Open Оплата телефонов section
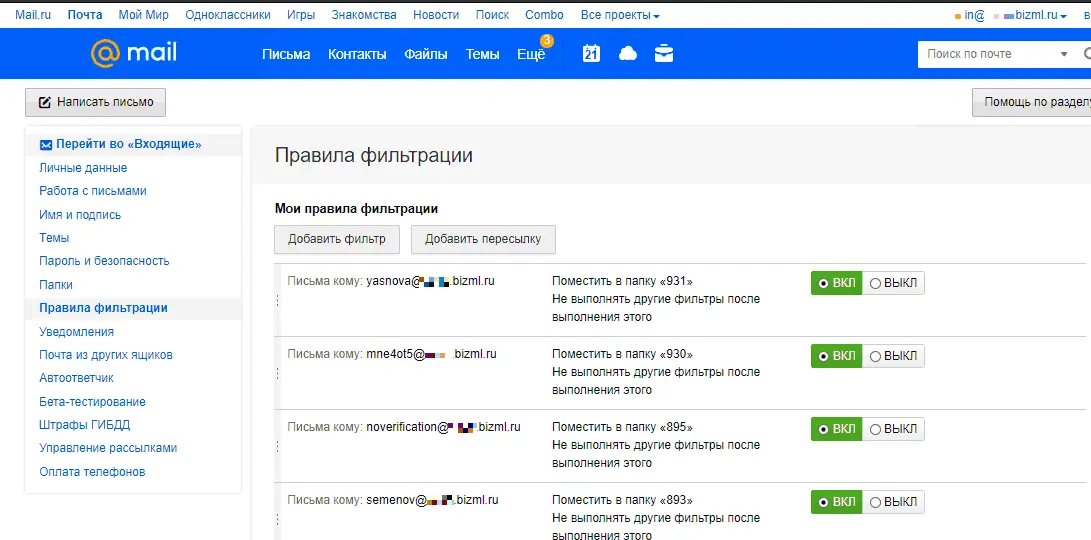Viewport: 1091px width, 540px height. [93, 472]
